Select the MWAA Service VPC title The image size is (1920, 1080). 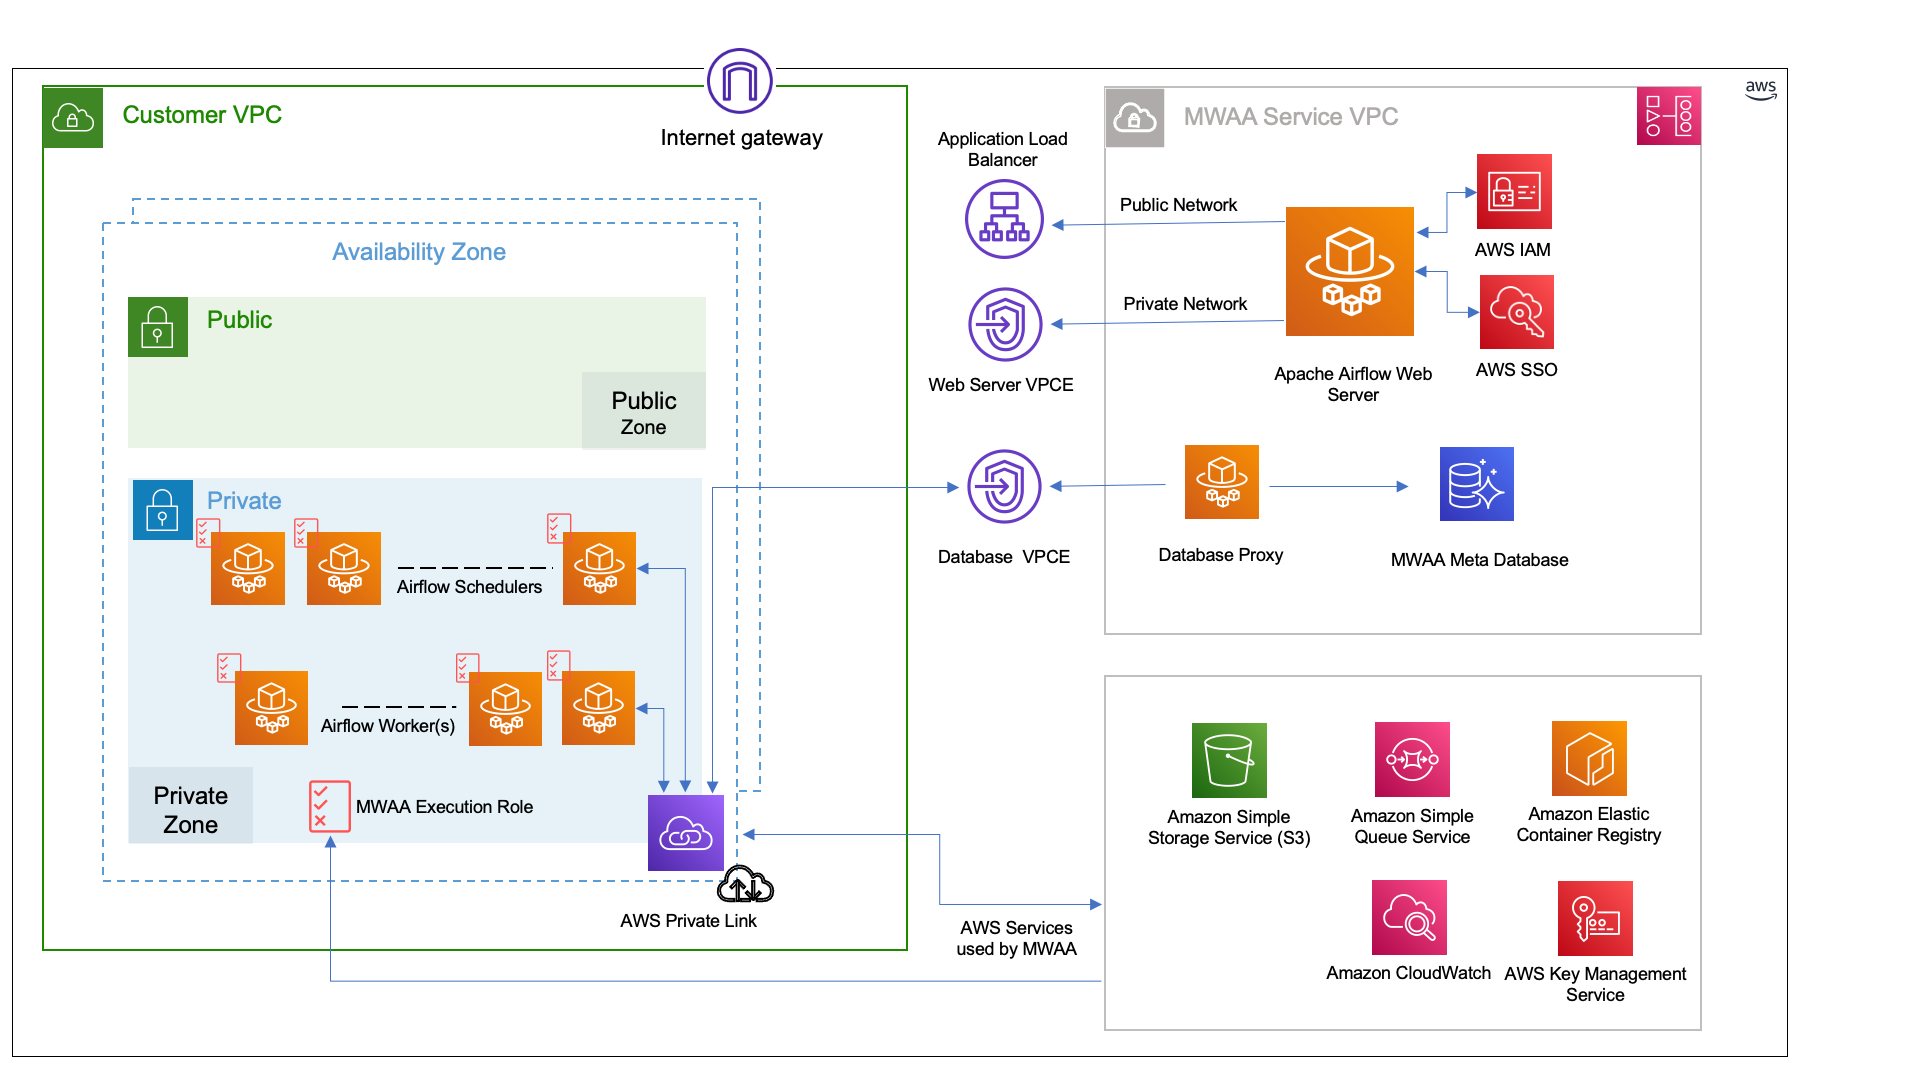[x=1291, y=117]
